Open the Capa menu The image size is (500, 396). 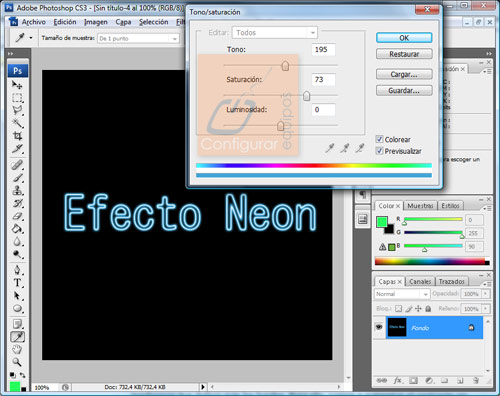[x=123, y=22]
